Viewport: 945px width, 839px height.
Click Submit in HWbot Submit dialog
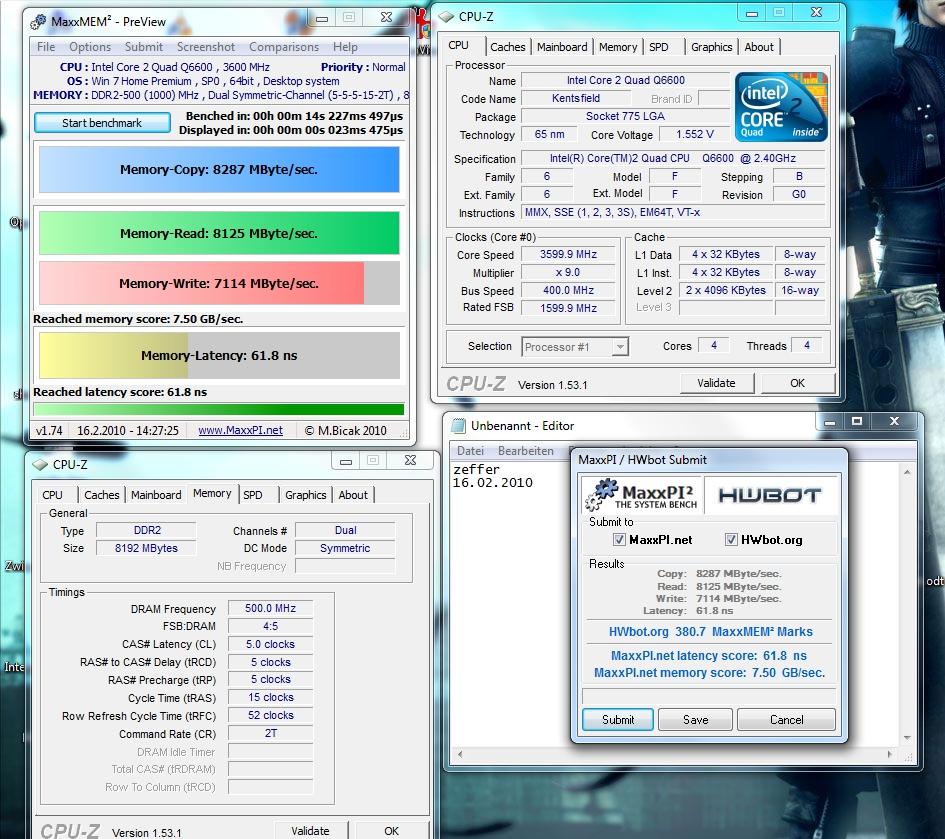[x=618, y=720]
